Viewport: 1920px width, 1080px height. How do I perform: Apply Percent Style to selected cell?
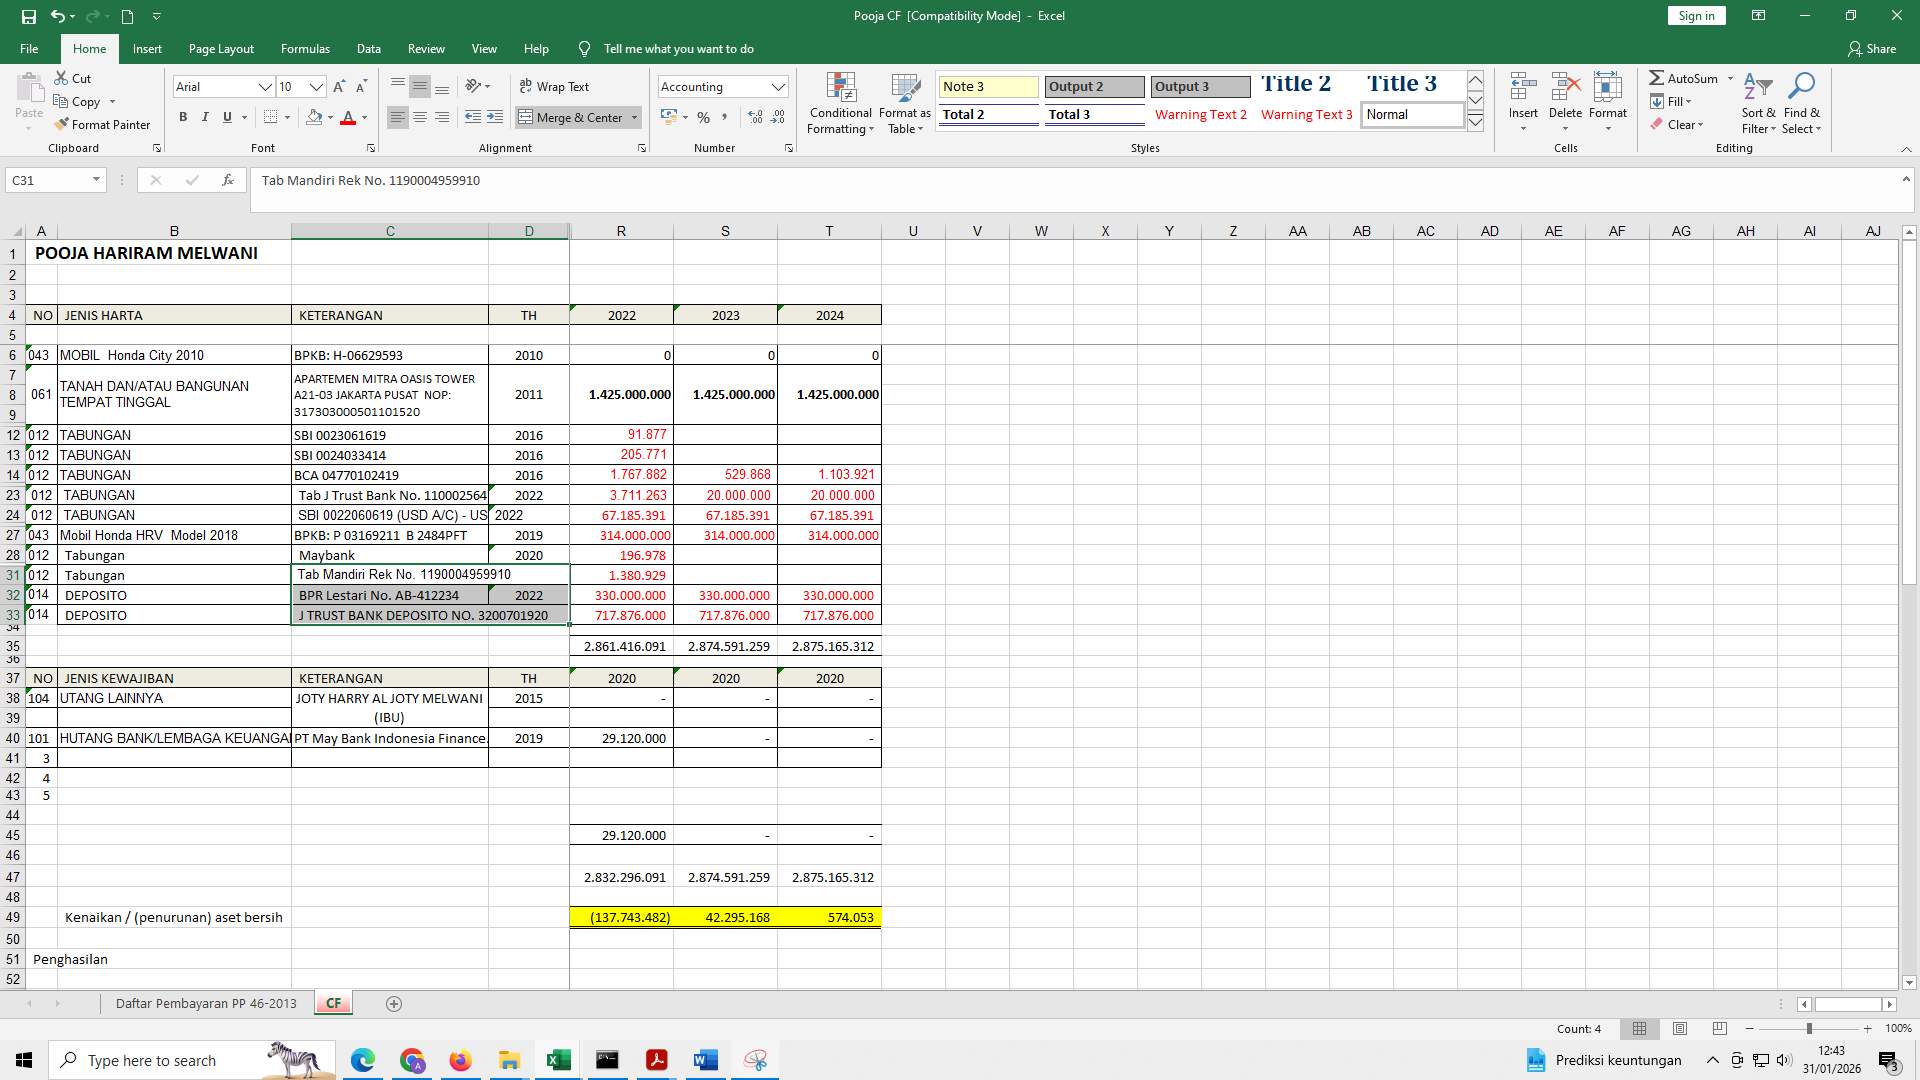coord(704,117)
